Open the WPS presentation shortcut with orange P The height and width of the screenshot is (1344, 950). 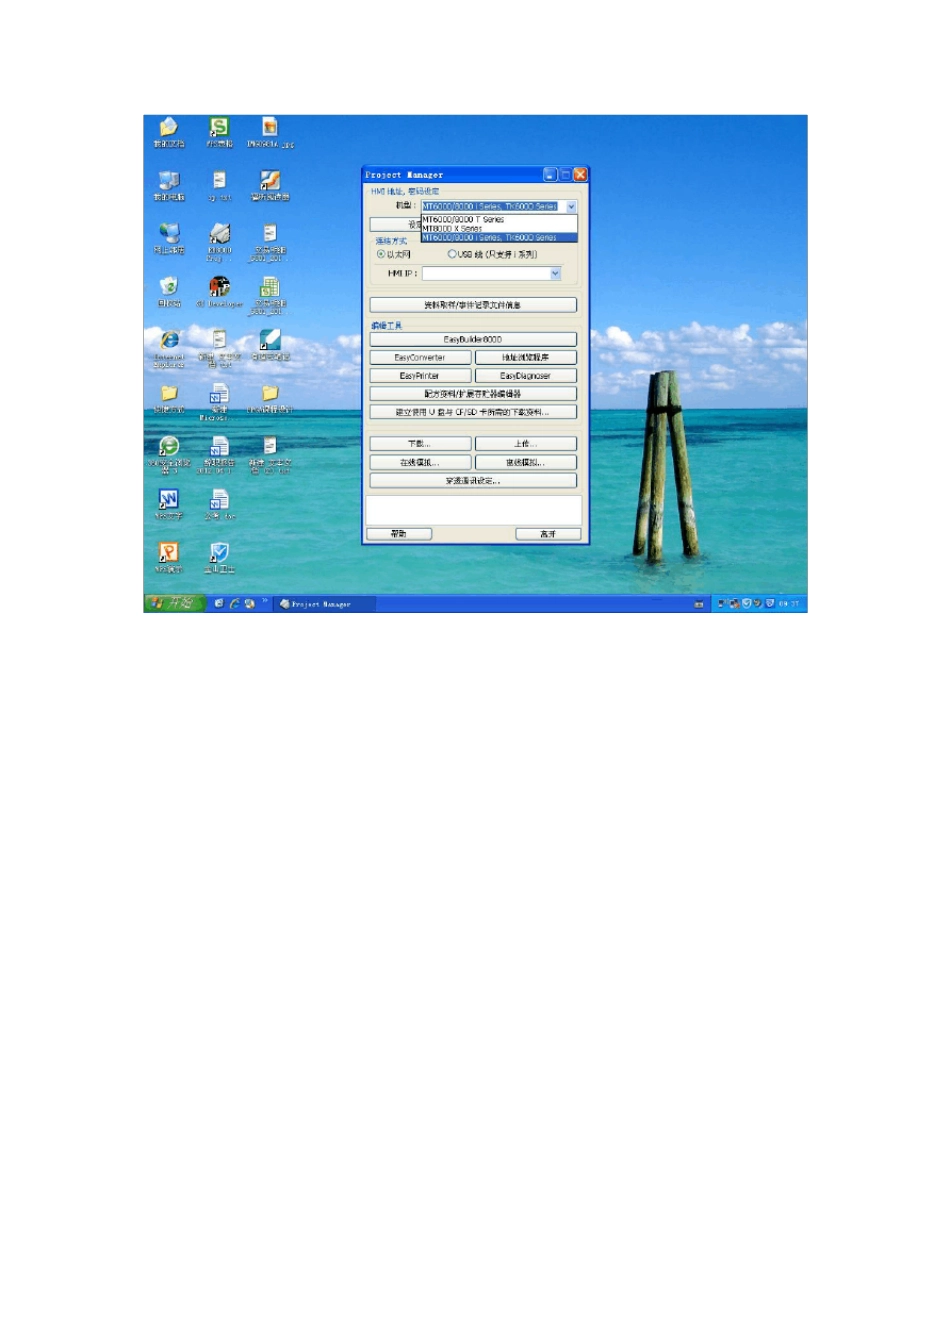[x=168, y=554]
